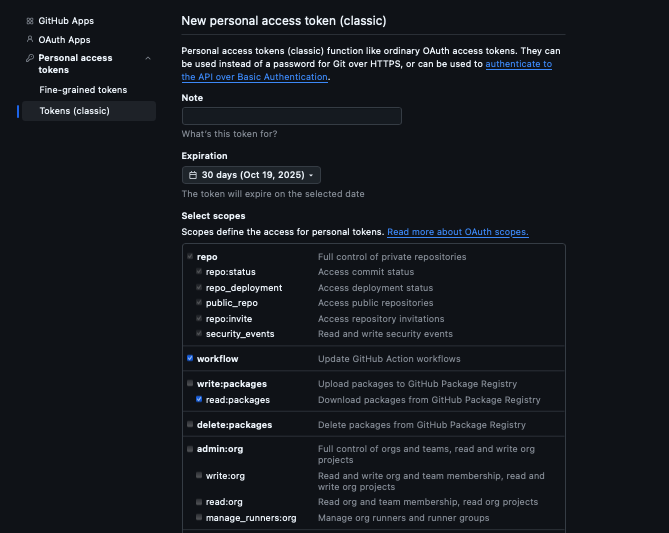Uncheck the workflow scope checkbox
Viewport: 669px width, 533px height.
coord(189,359)
